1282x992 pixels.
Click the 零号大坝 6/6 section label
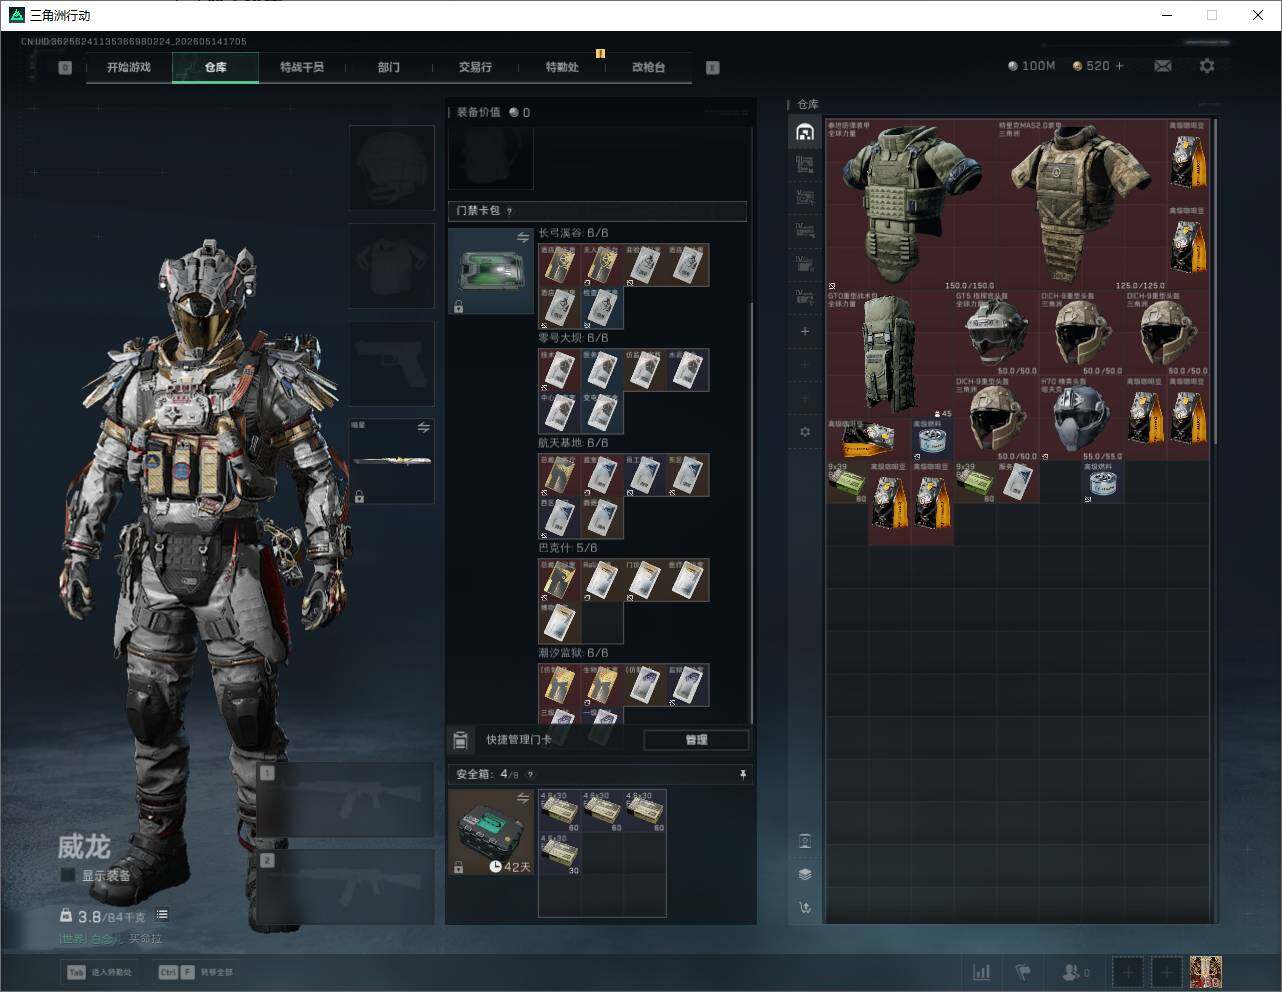tap(573, 338)
